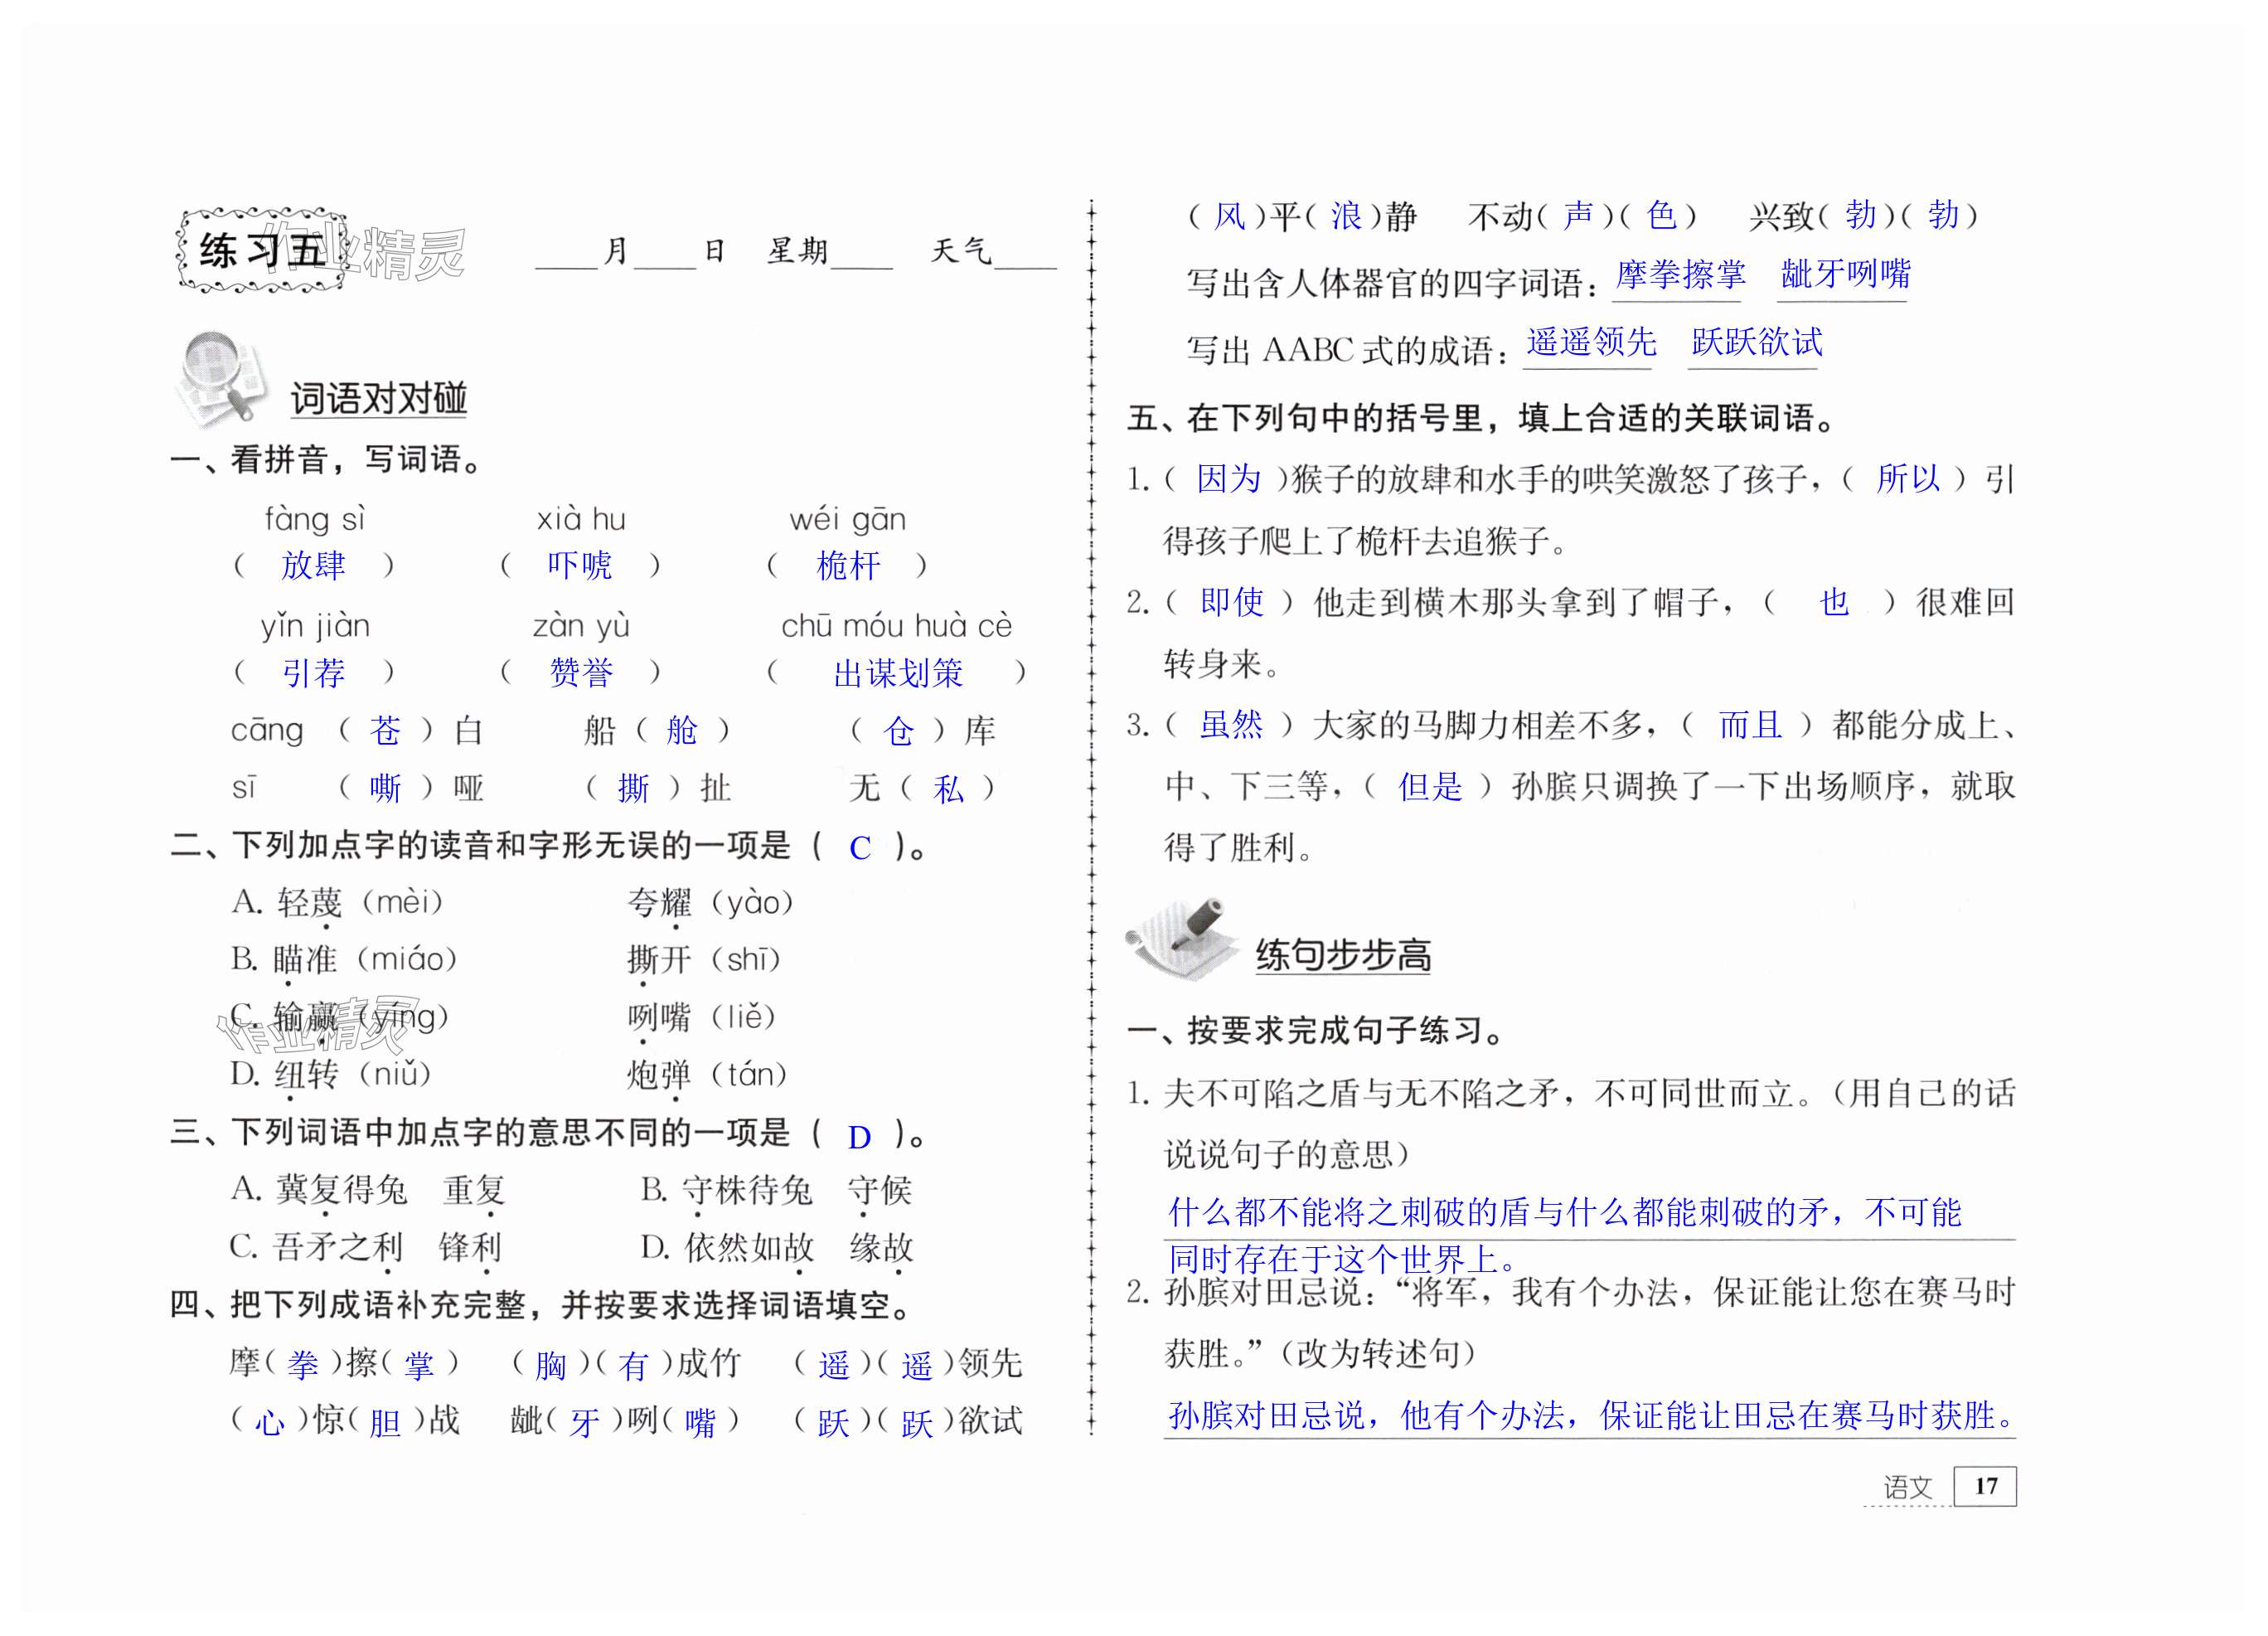Viewport: 2268px width, 1636px height.
Task: Click the answer 孙膑对田忌说 transcription line
Action: pyautogui.click(x=1590, y=1415)
